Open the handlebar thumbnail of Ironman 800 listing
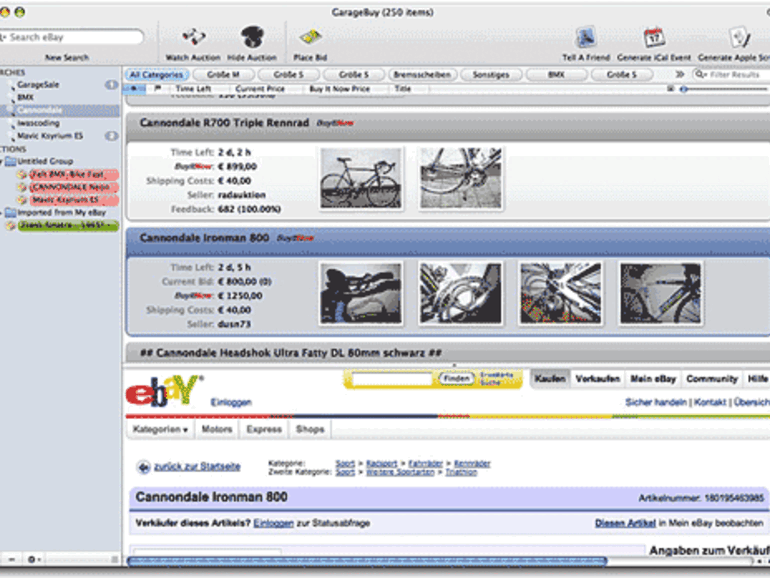This screenshot has height=578, width=770. pos(361,294)
